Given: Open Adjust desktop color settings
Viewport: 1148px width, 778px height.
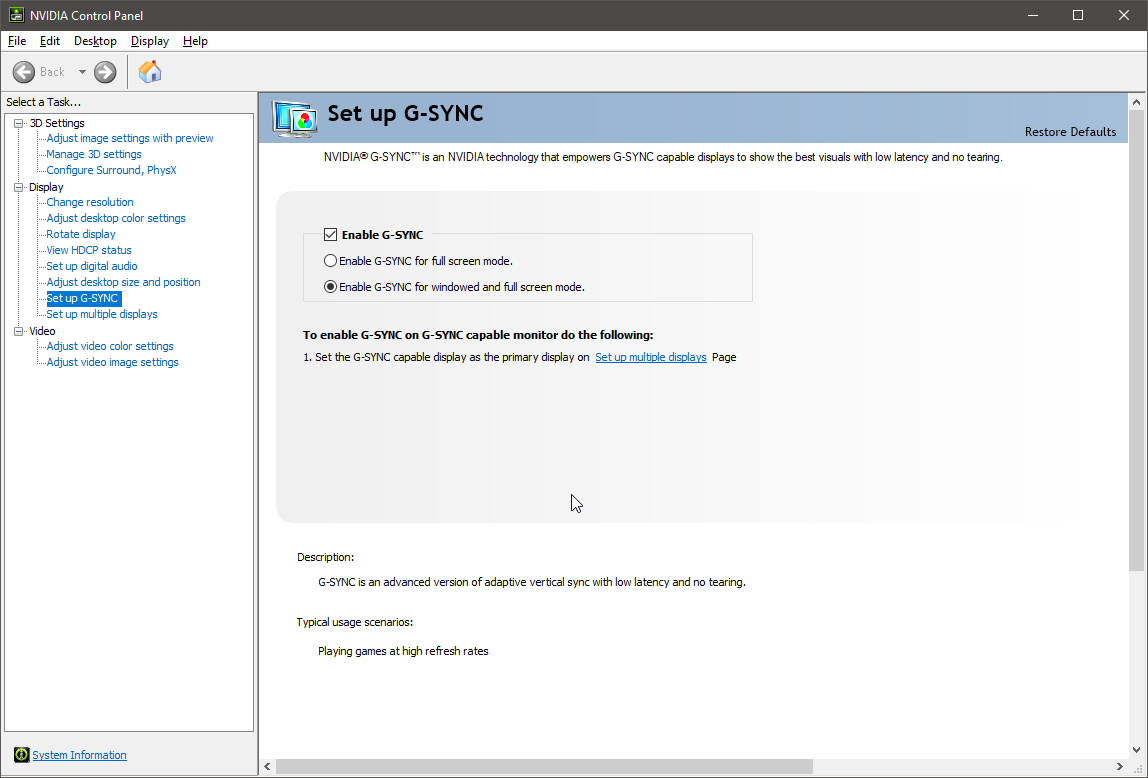Looking at the screenshot, I should point(116,218).
